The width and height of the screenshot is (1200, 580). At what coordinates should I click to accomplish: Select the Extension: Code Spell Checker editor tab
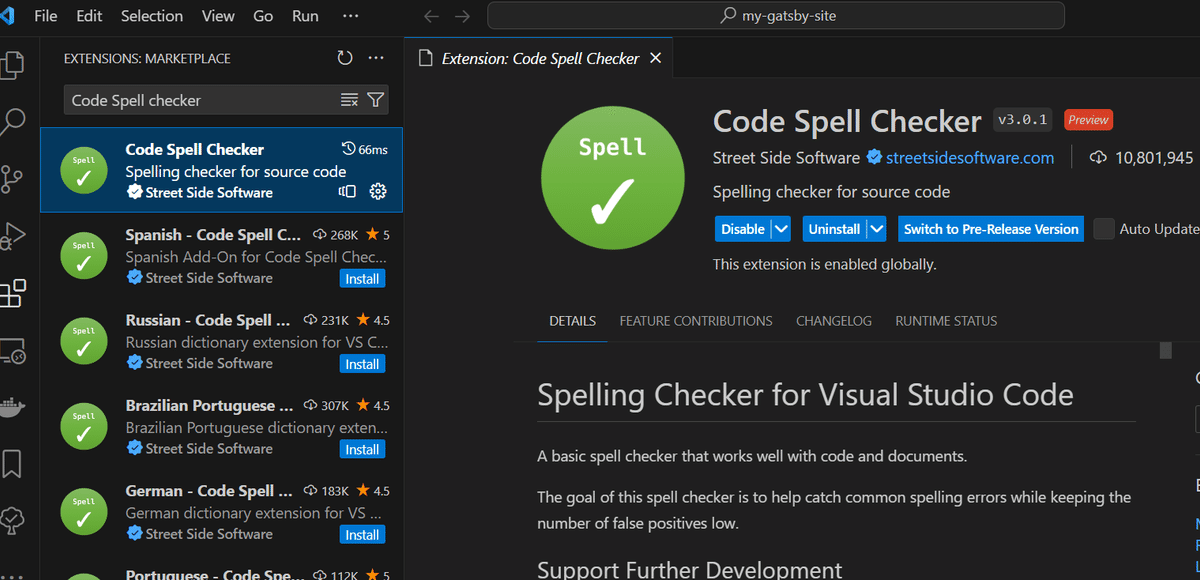(x=540, y=58)
